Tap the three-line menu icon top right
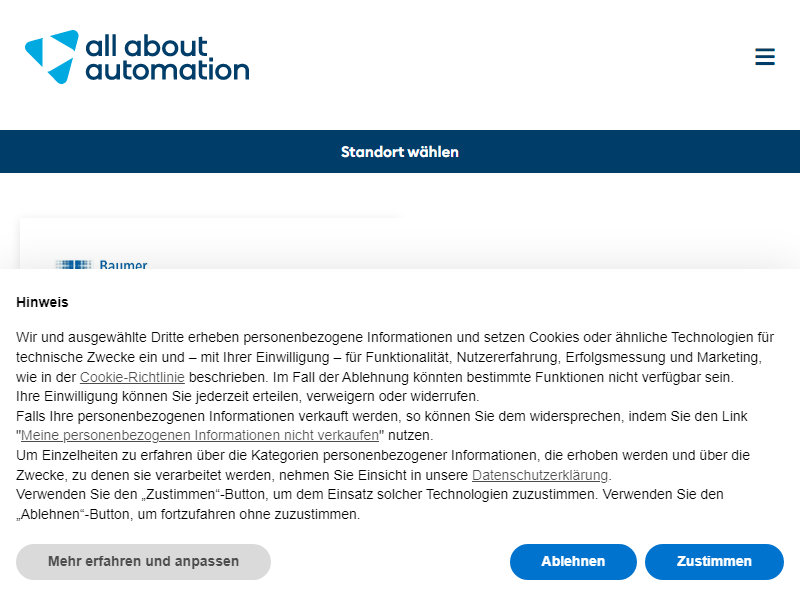Viewport: 800px width, 600px height. (x=765, y=57)
